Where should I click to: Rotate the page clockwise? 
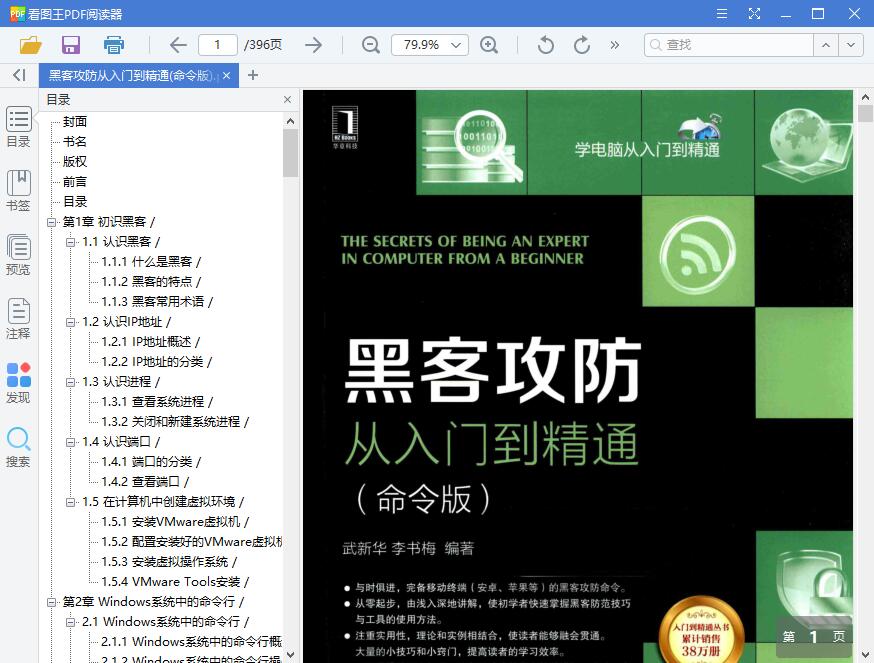coord(581,45)
